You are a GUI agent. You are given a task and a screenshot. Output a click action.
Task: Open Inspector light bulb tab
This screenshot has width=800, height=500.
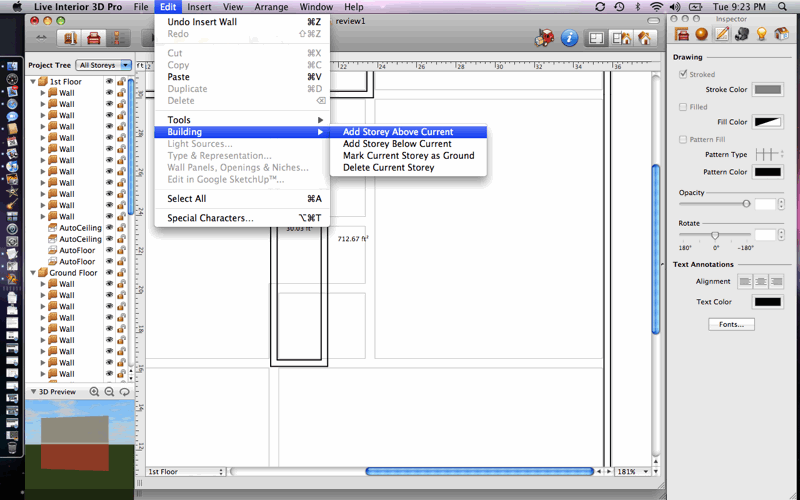point(761,34)
